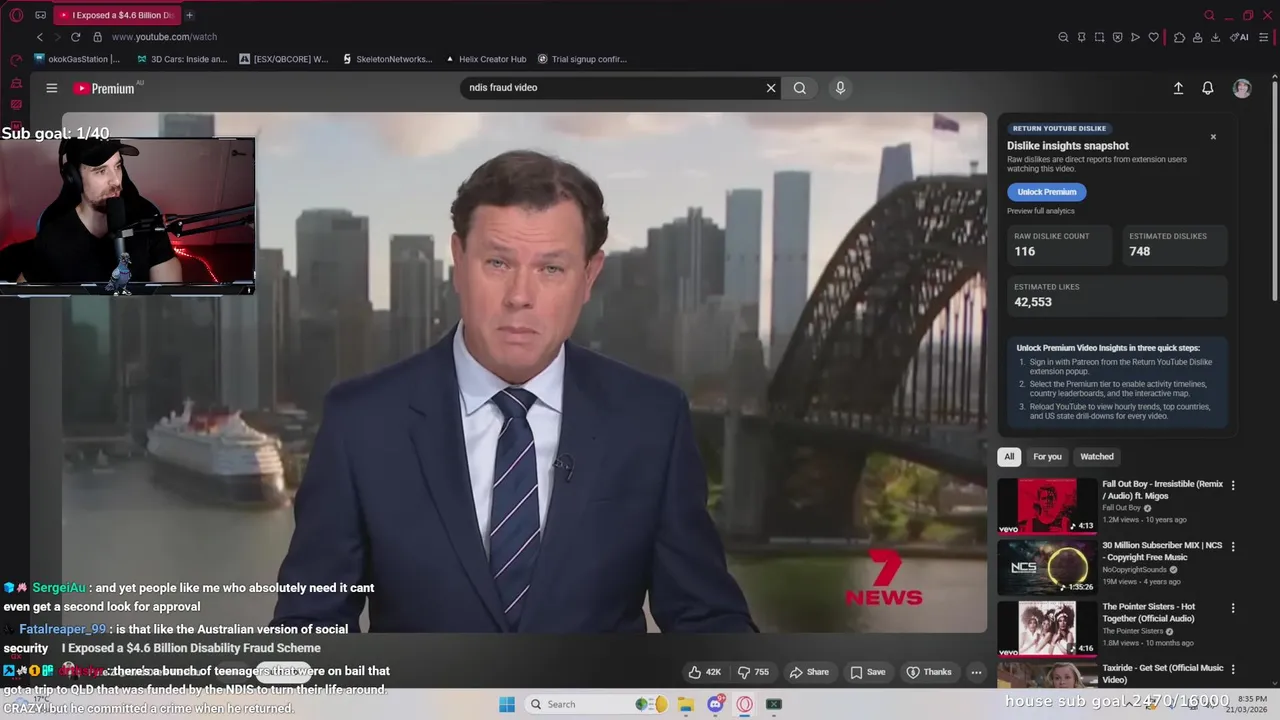This screenshot has width=1280, height=720.
Task: Open the browser profile account icon
Action: 1197,37
